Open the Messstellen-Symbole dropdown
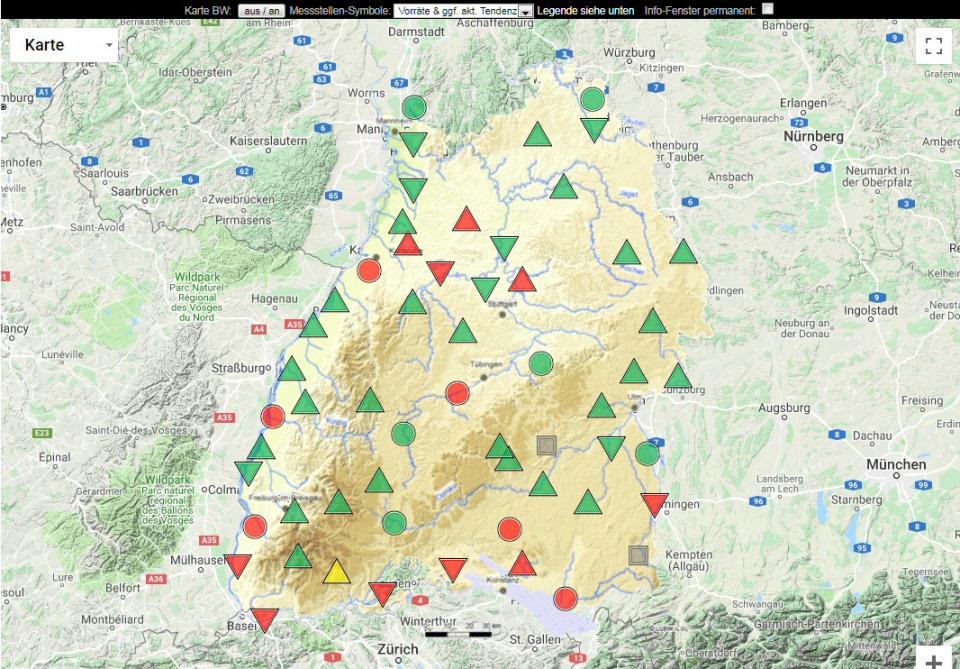This screenshot has height=669, width=960. [462, 10]
